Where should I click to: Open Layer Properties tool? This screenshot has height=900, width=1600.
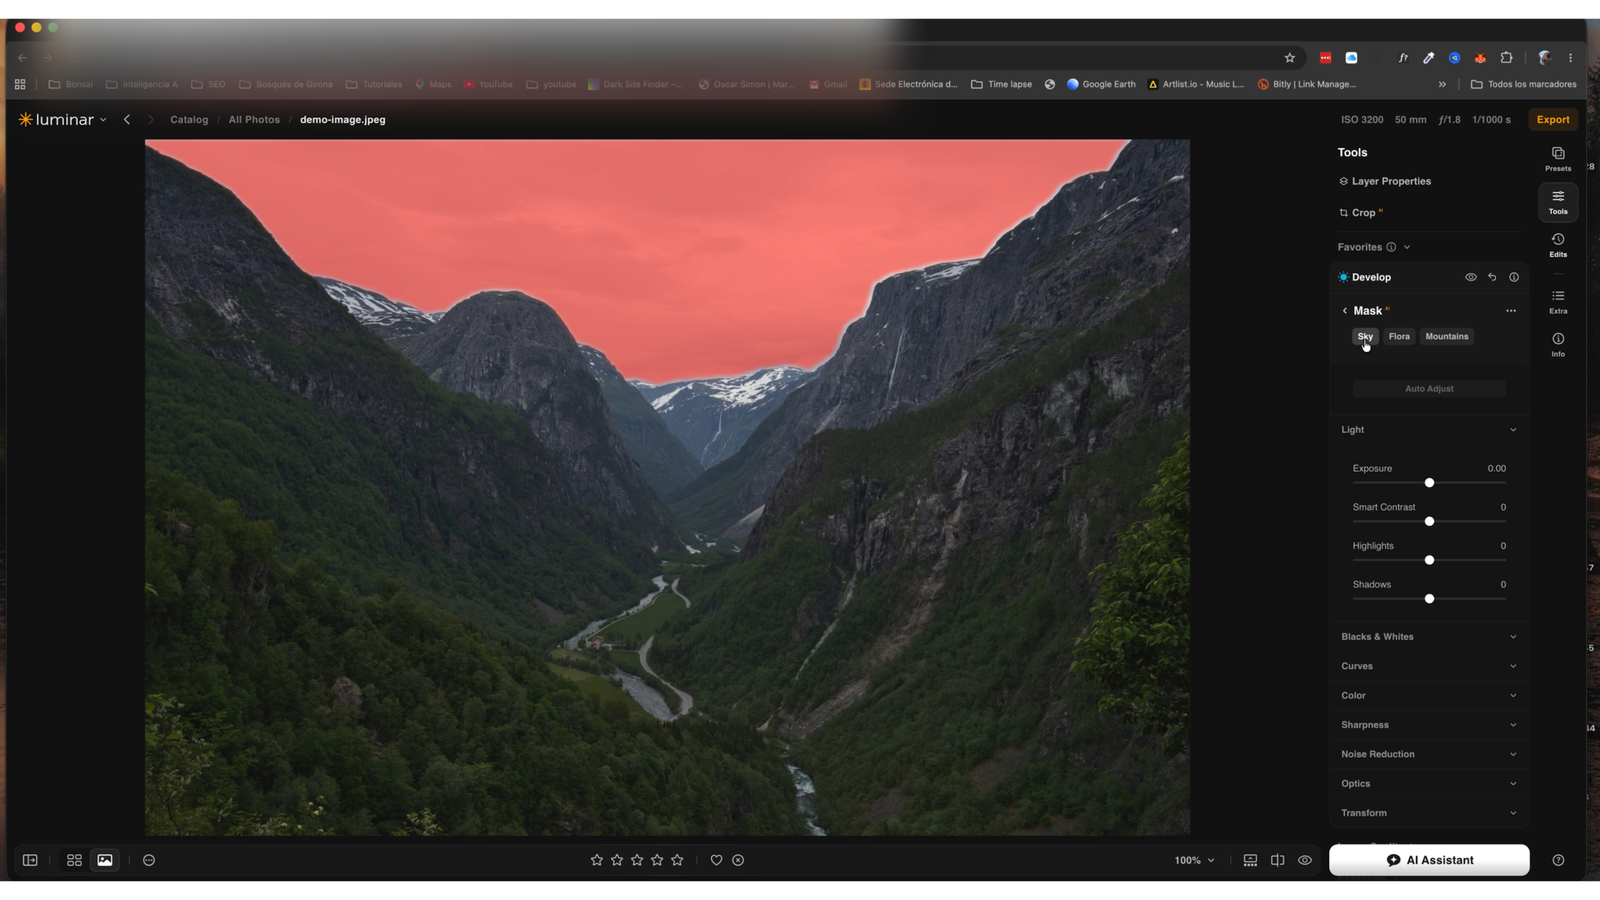pos(1385,181)
